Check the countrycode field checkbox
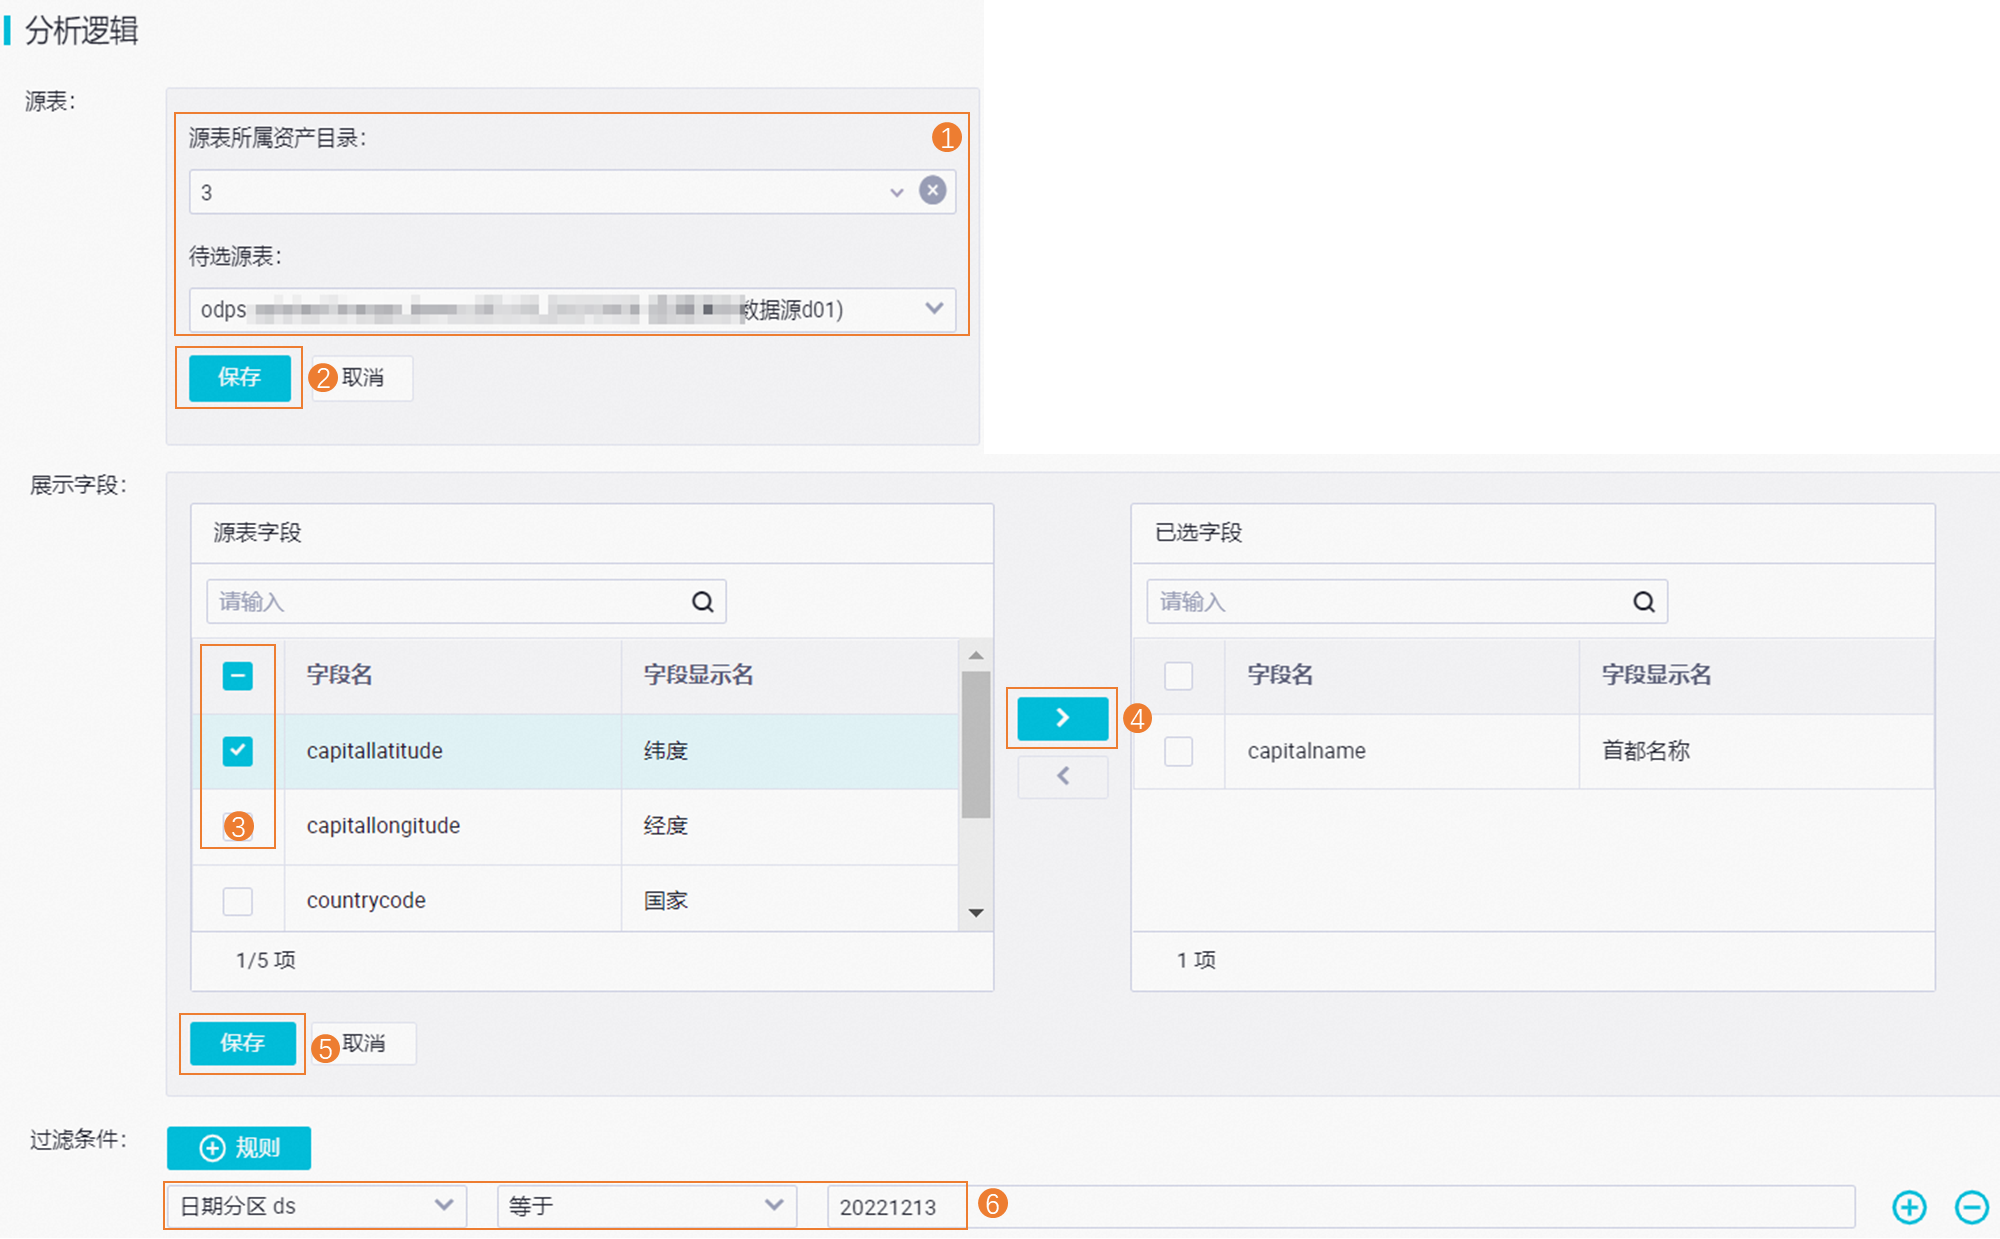Screen dimensions: 2000x1239 238,901
